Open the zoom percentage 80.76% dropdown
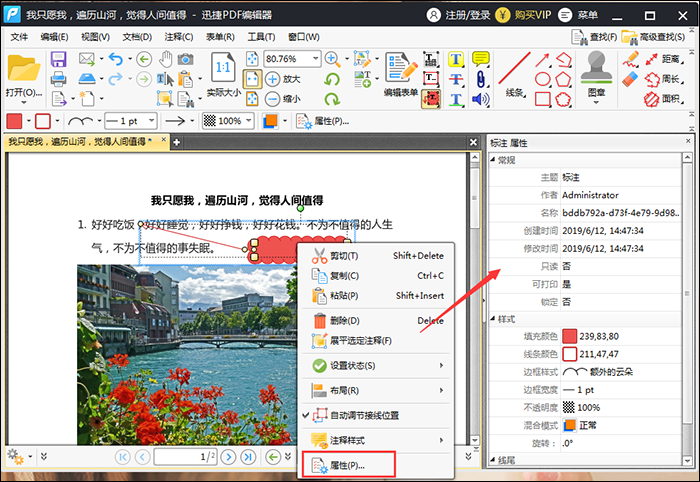This screenshot has width=700, height=482. (316, 58)
